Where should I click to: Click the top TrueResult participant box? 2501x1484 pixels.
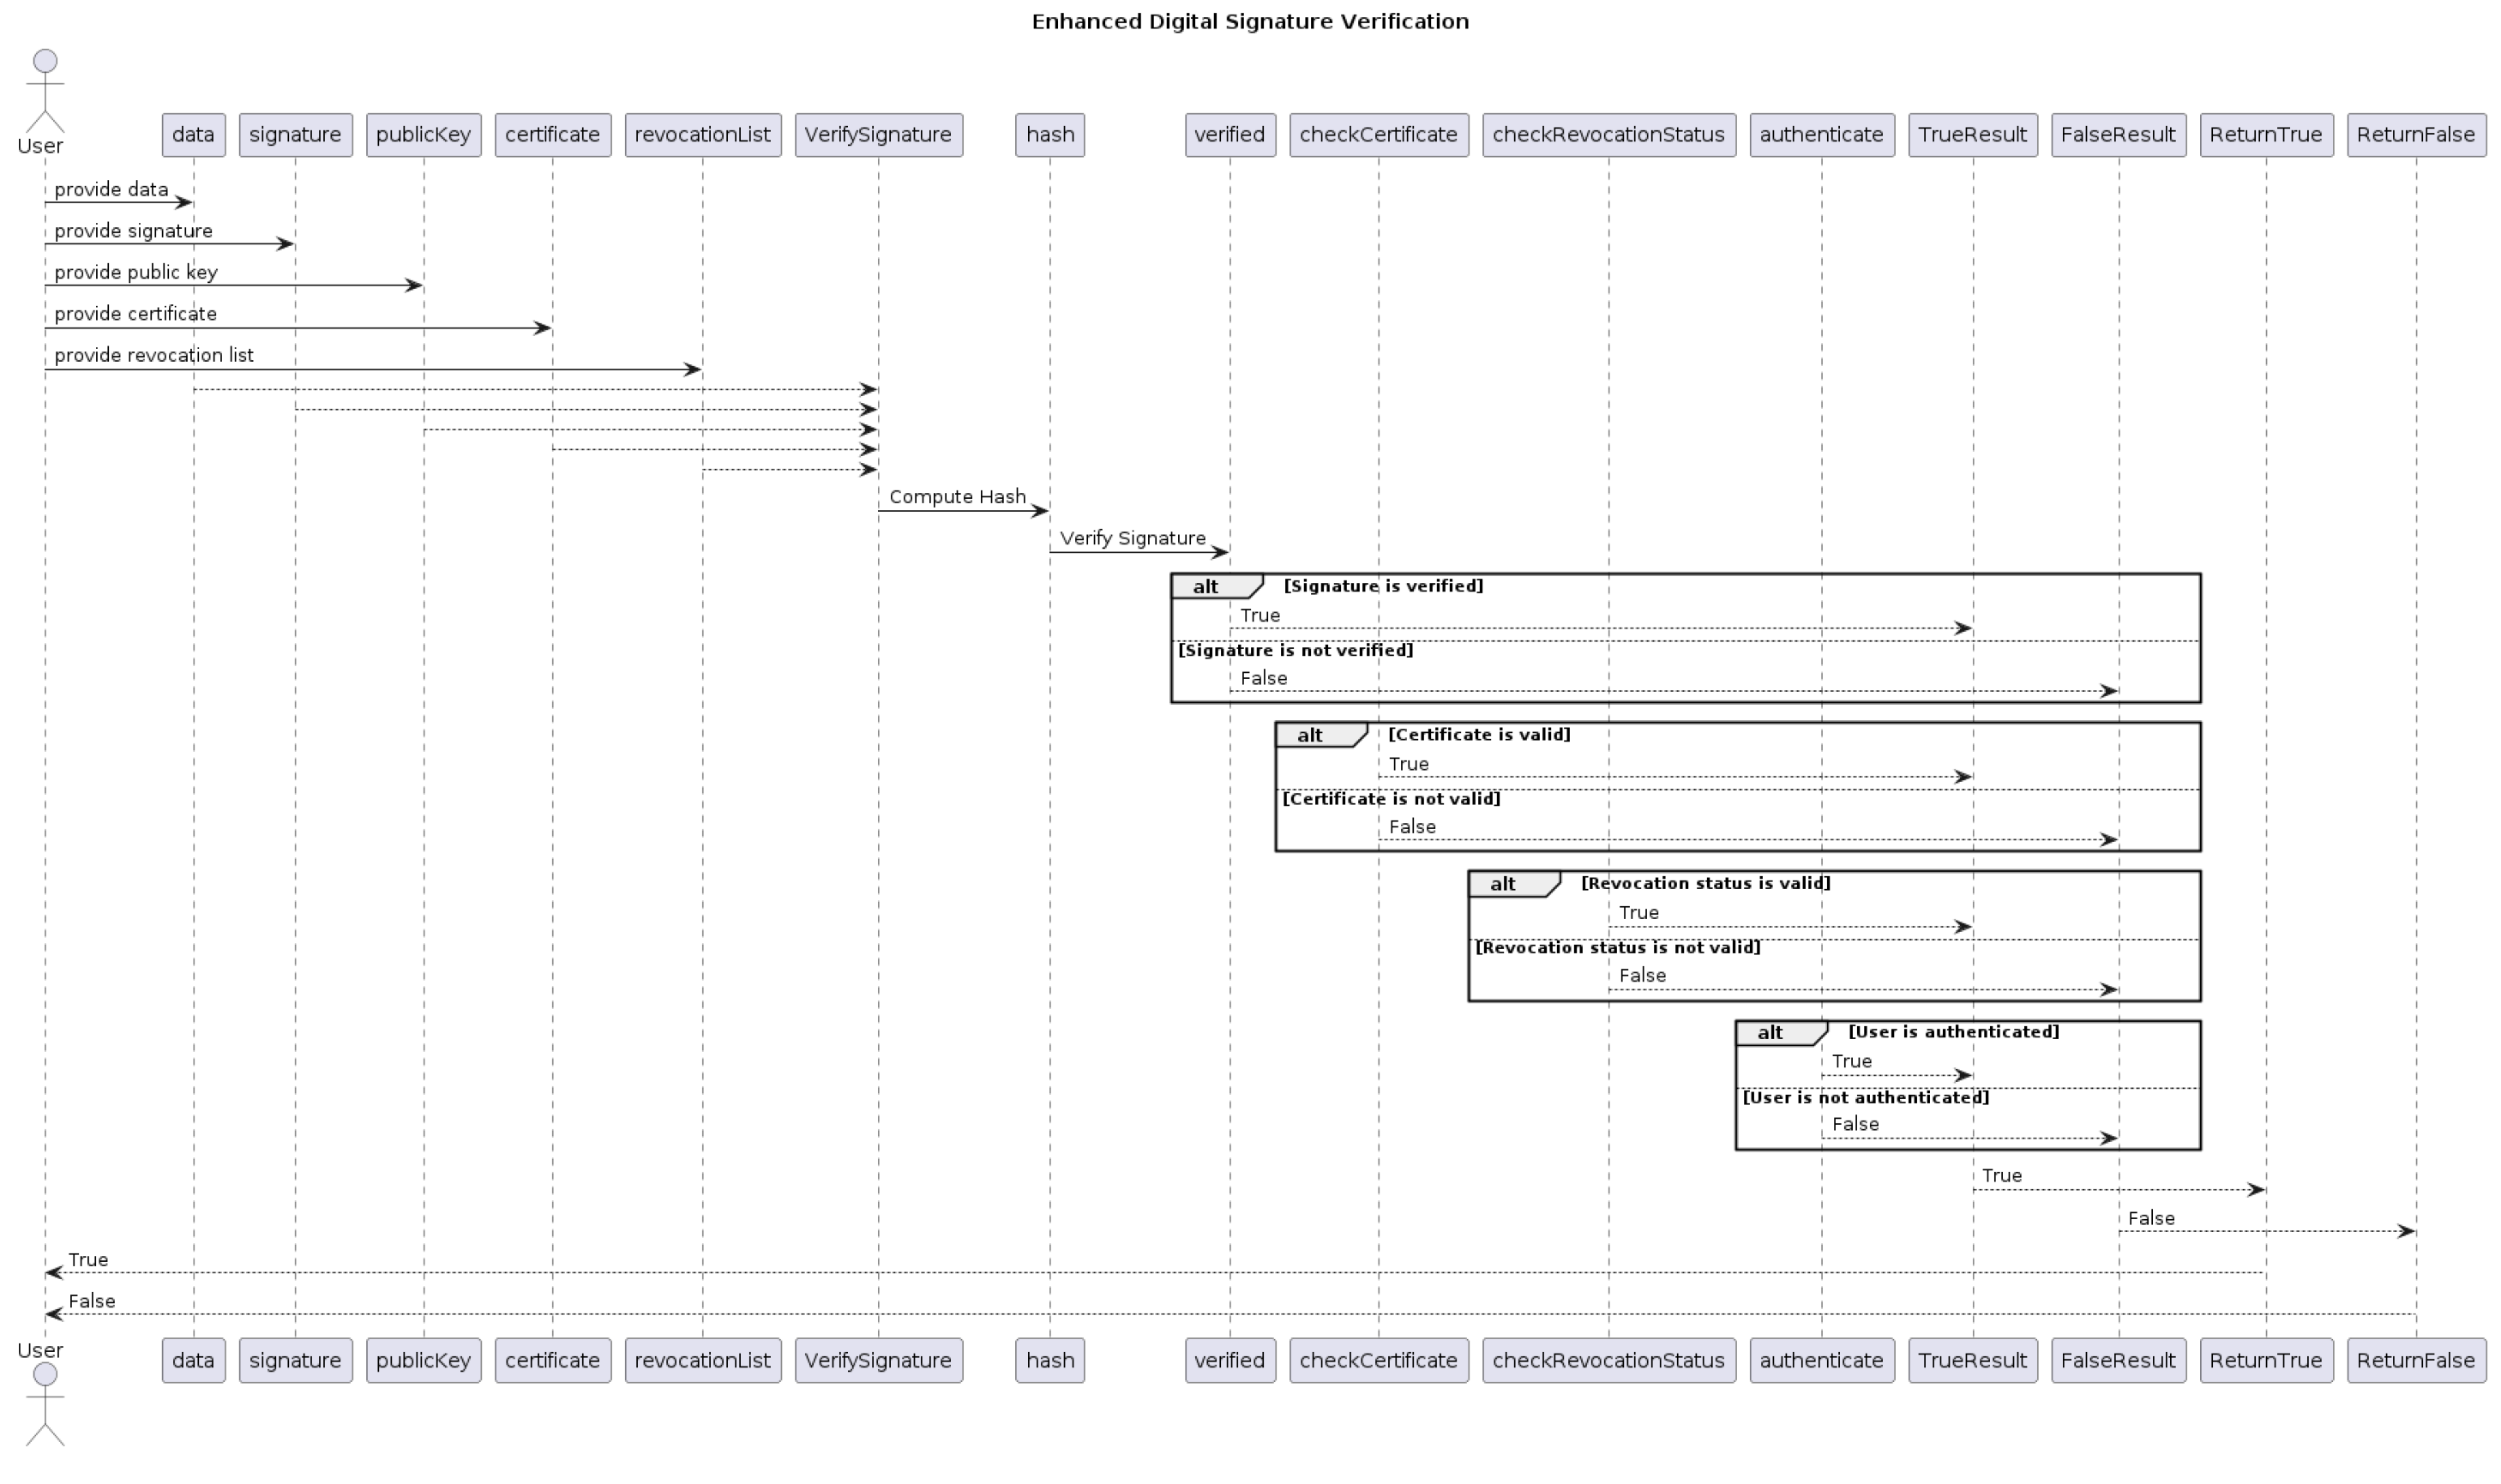coord(1972,135)
